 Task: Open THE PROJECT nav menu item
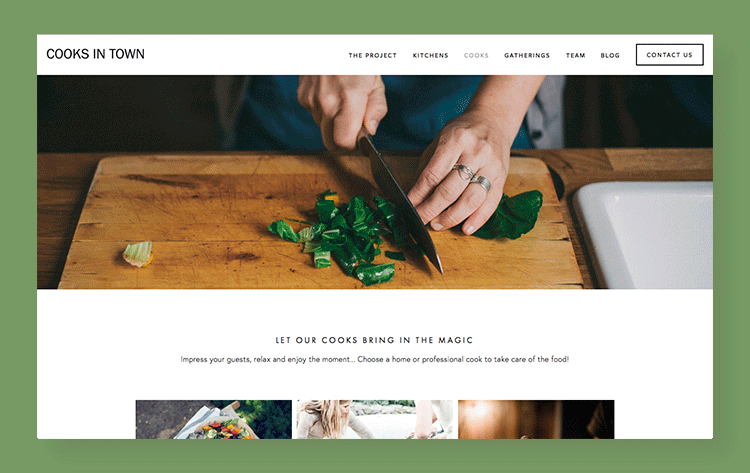click(373, 55)
